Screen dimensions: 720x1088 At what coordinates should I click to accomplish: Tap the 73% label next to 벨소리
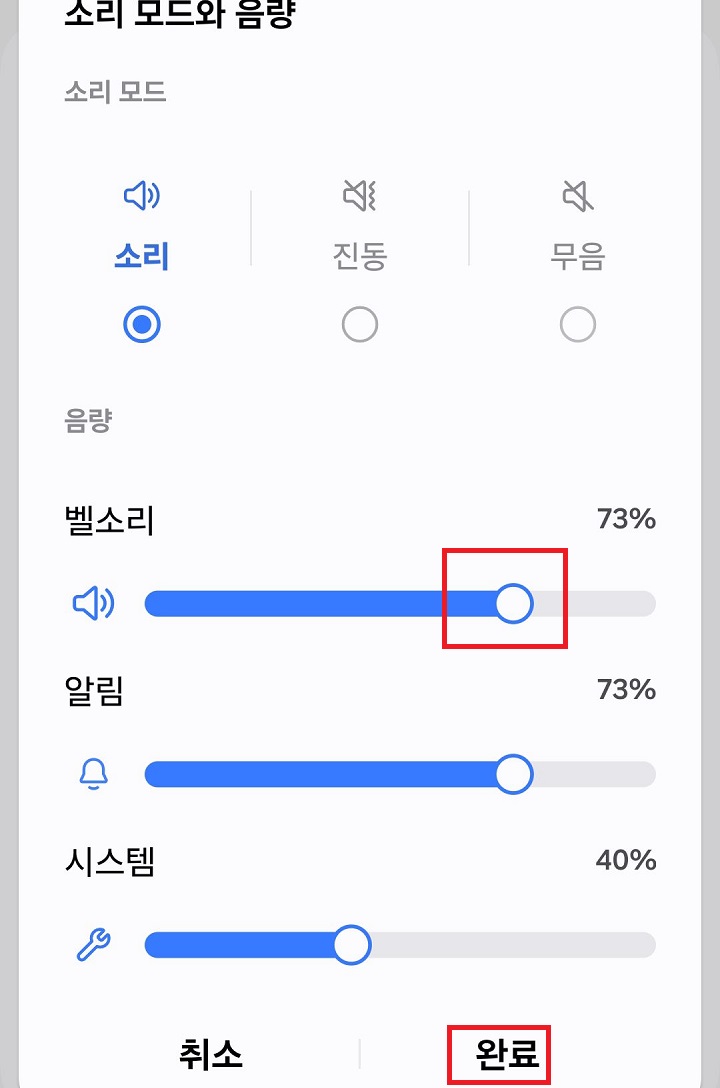630,519
